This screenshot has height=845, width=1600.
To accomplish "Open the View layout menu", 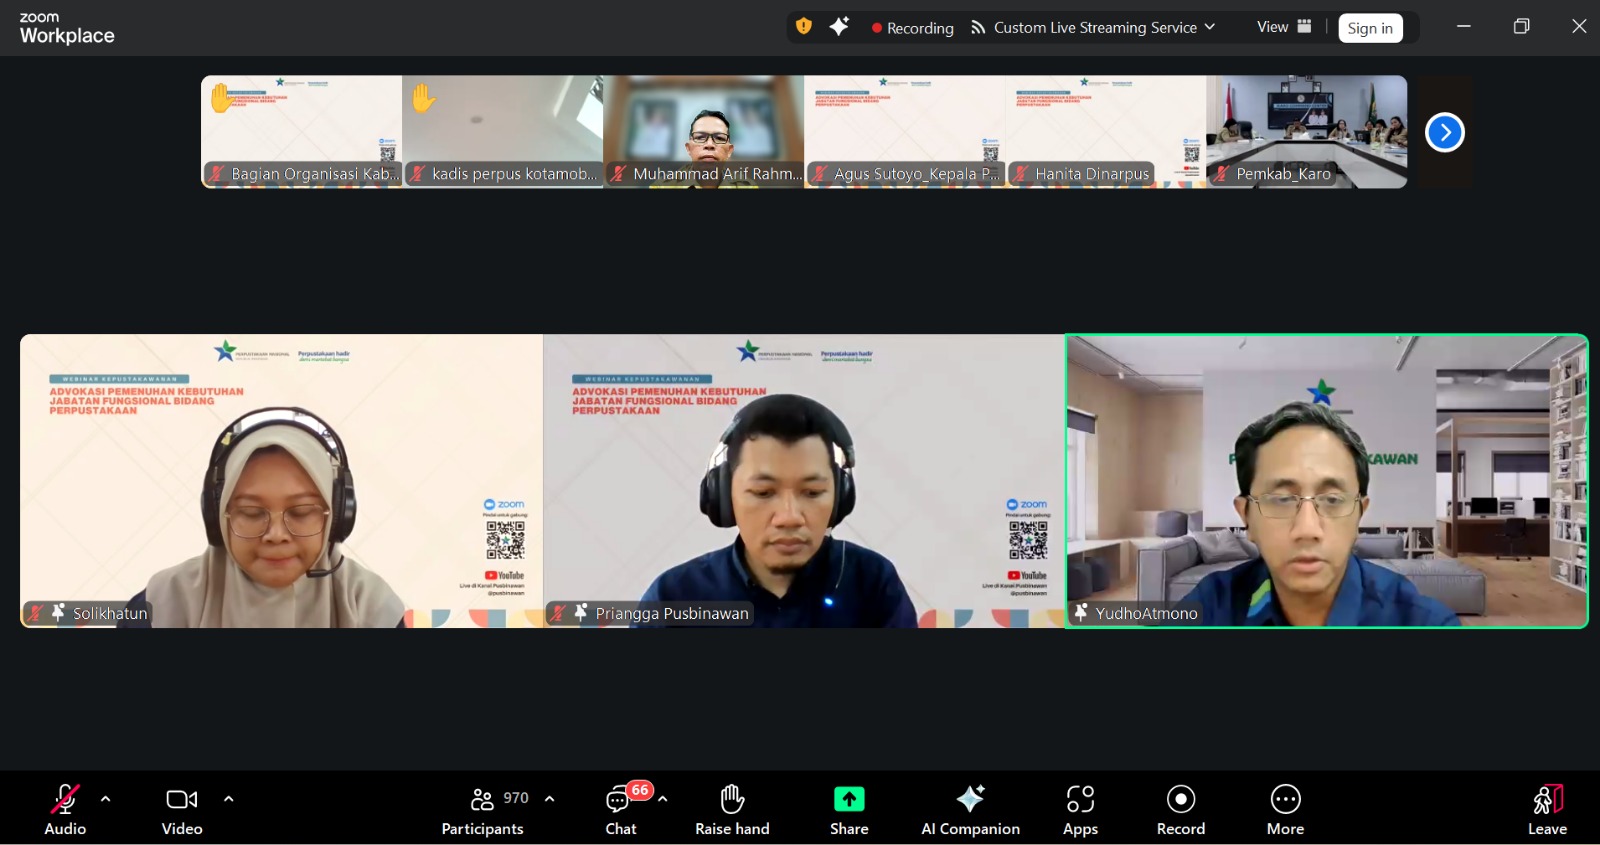I will tap(1284, 27).
